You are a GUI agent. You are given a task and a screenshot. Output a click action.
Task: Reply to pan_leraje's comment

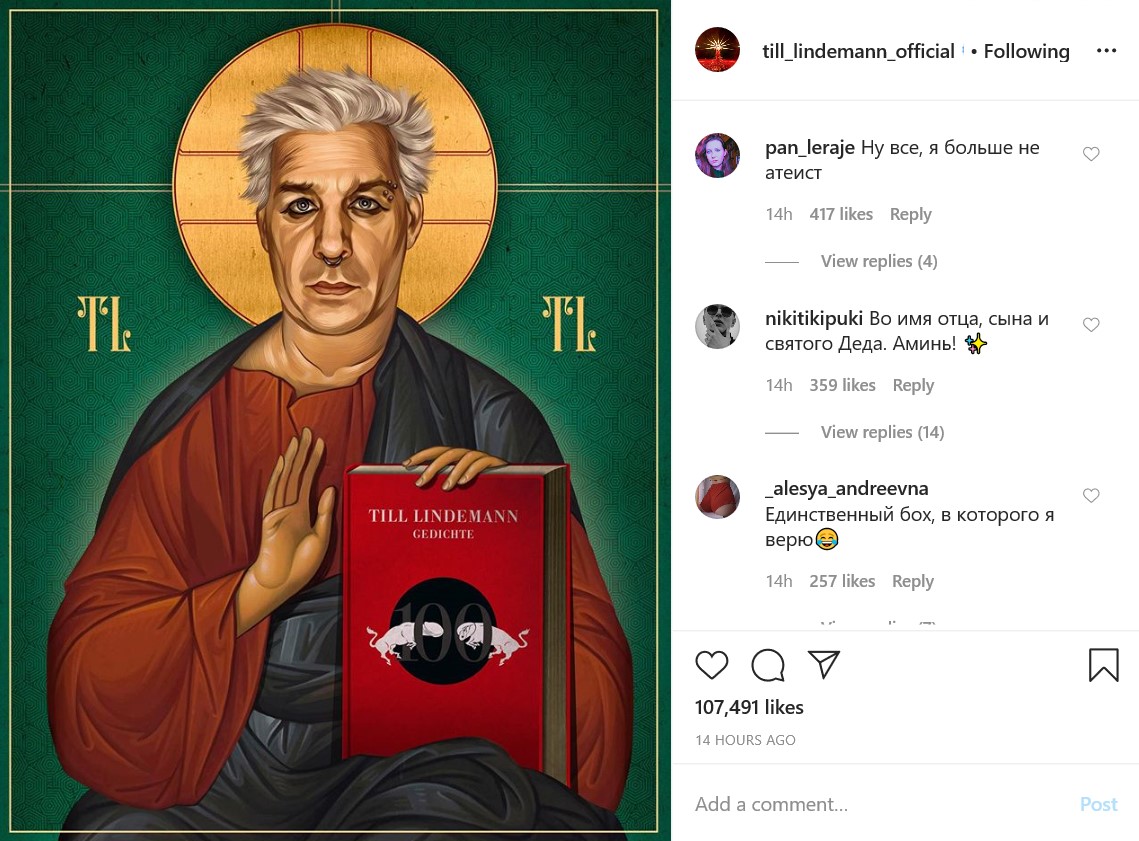(910, 214)
